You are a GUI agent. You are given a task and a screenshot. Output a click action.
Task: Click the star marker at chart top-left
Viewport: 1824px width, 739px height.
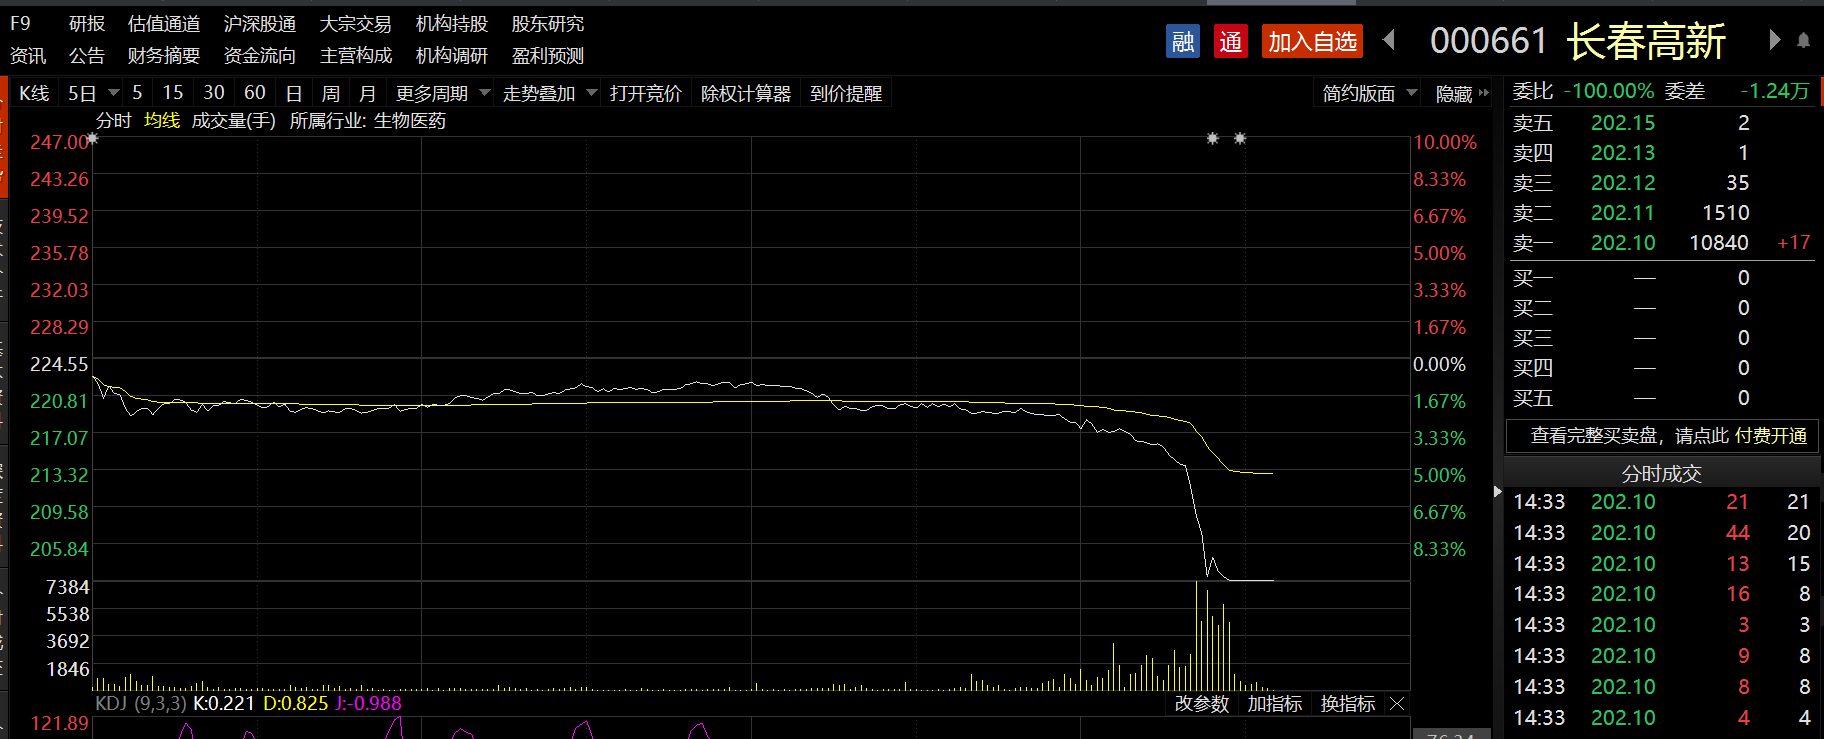tap(92, 139)
